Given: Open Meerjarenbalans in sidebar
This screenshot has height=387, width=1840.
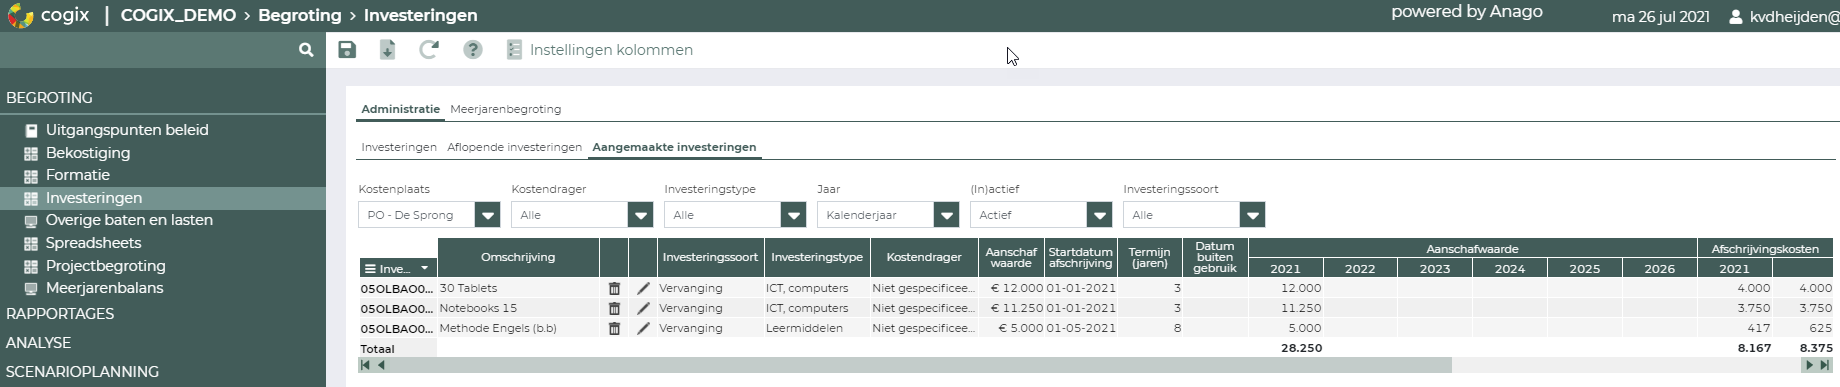Looking at the screenshot, I should point(104,288).
